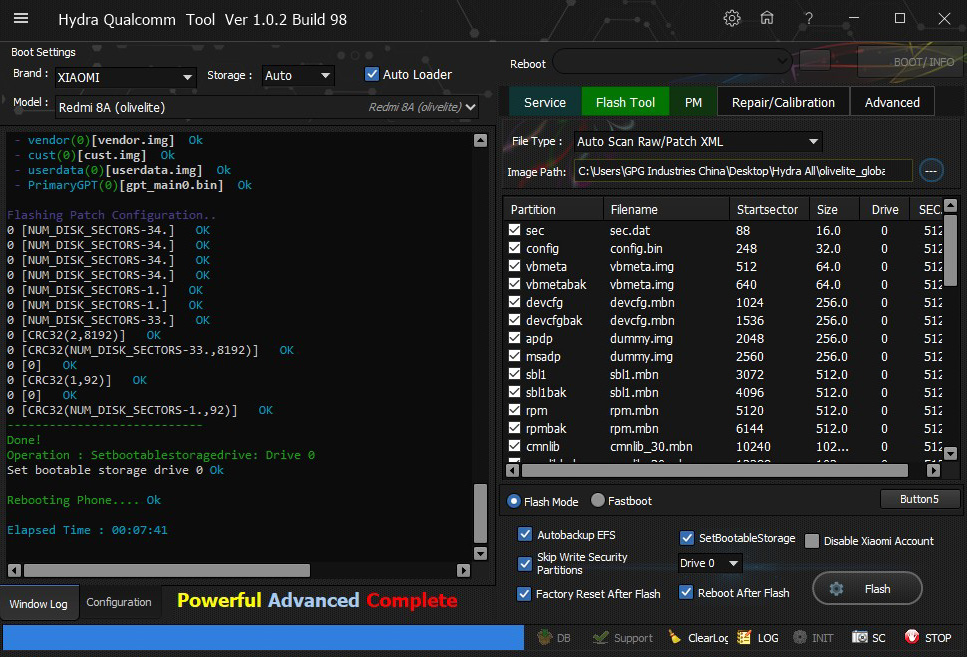Open File Type dropdown Auto Scan Raw/Patch XML
Screen dimensions: 967x657
tap(697, 141)
